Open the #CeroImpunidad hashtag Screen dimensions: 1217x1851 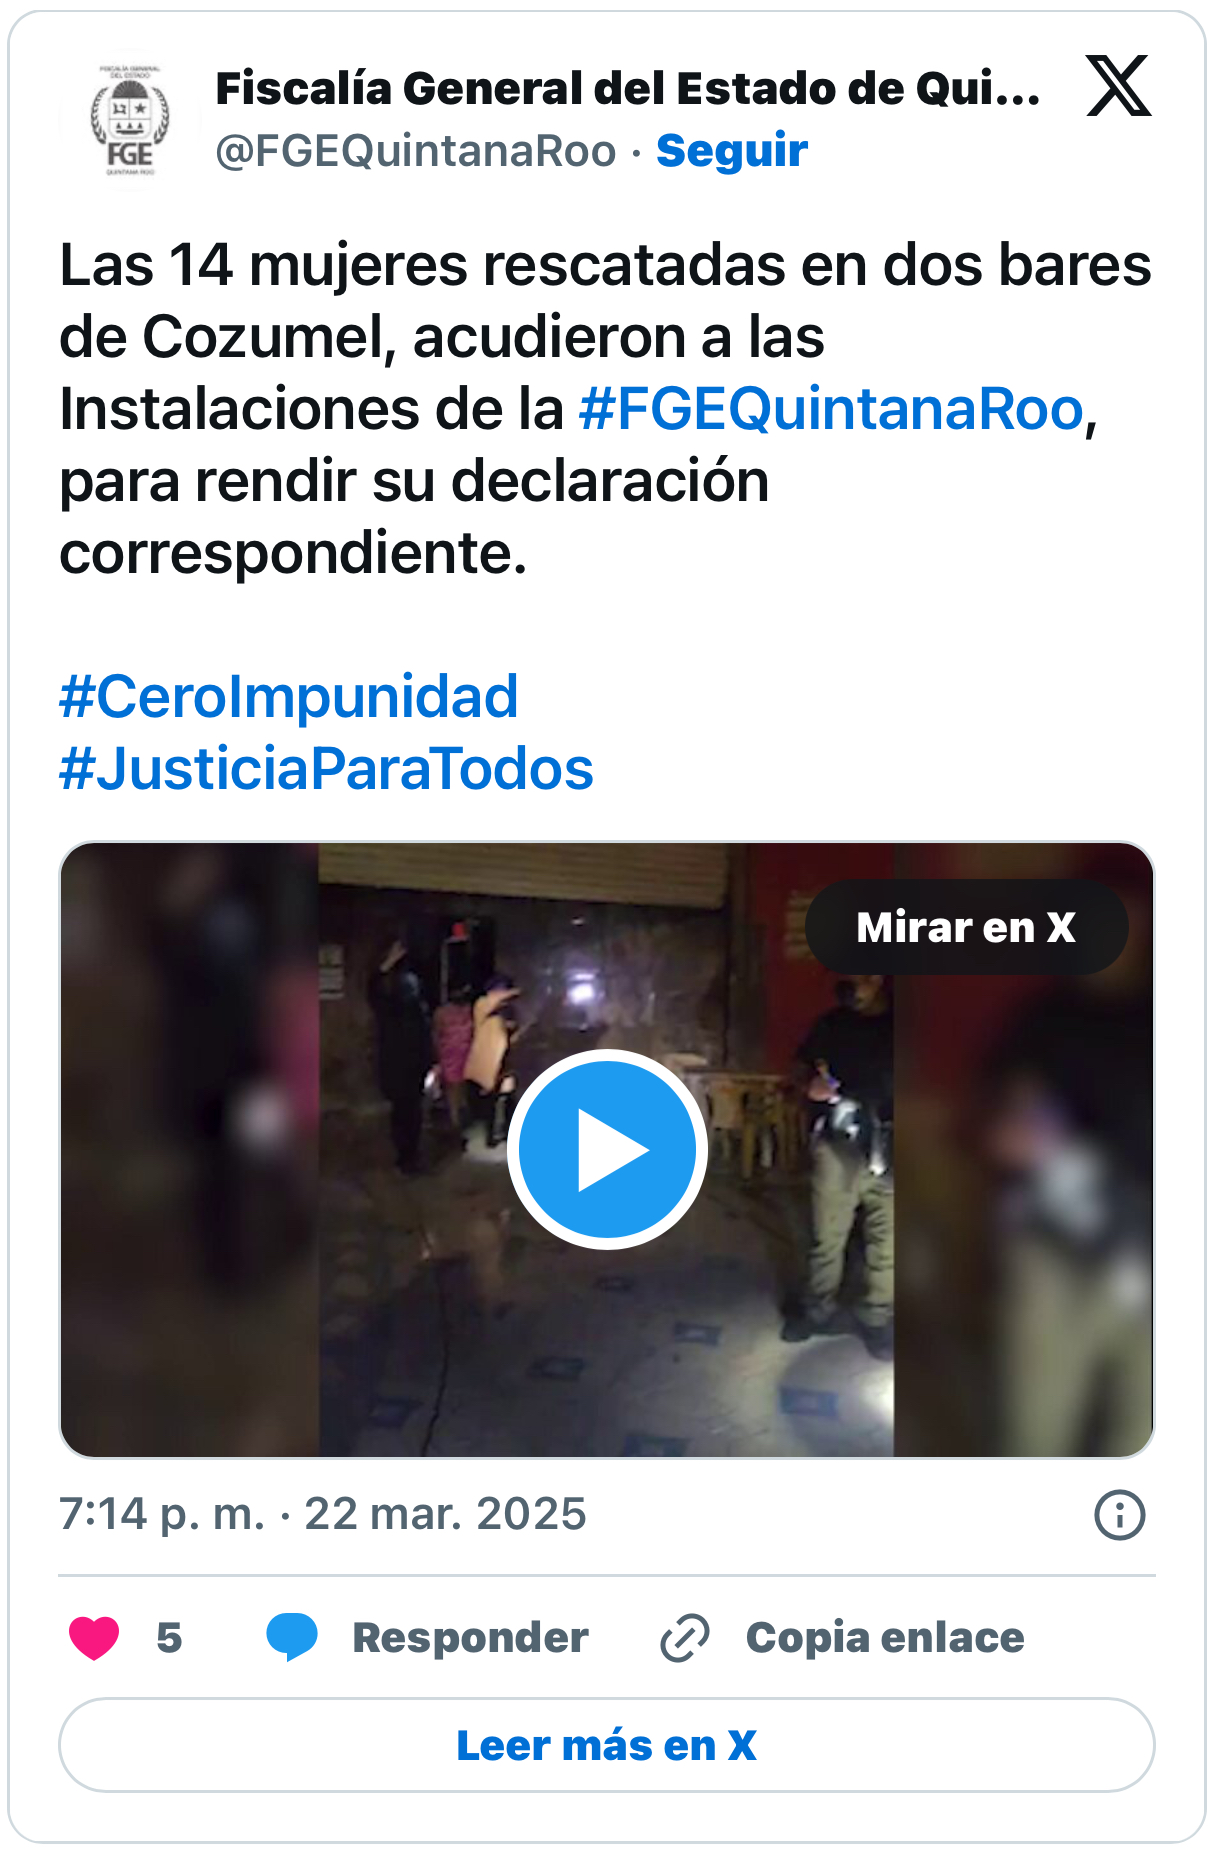point(288,696)
